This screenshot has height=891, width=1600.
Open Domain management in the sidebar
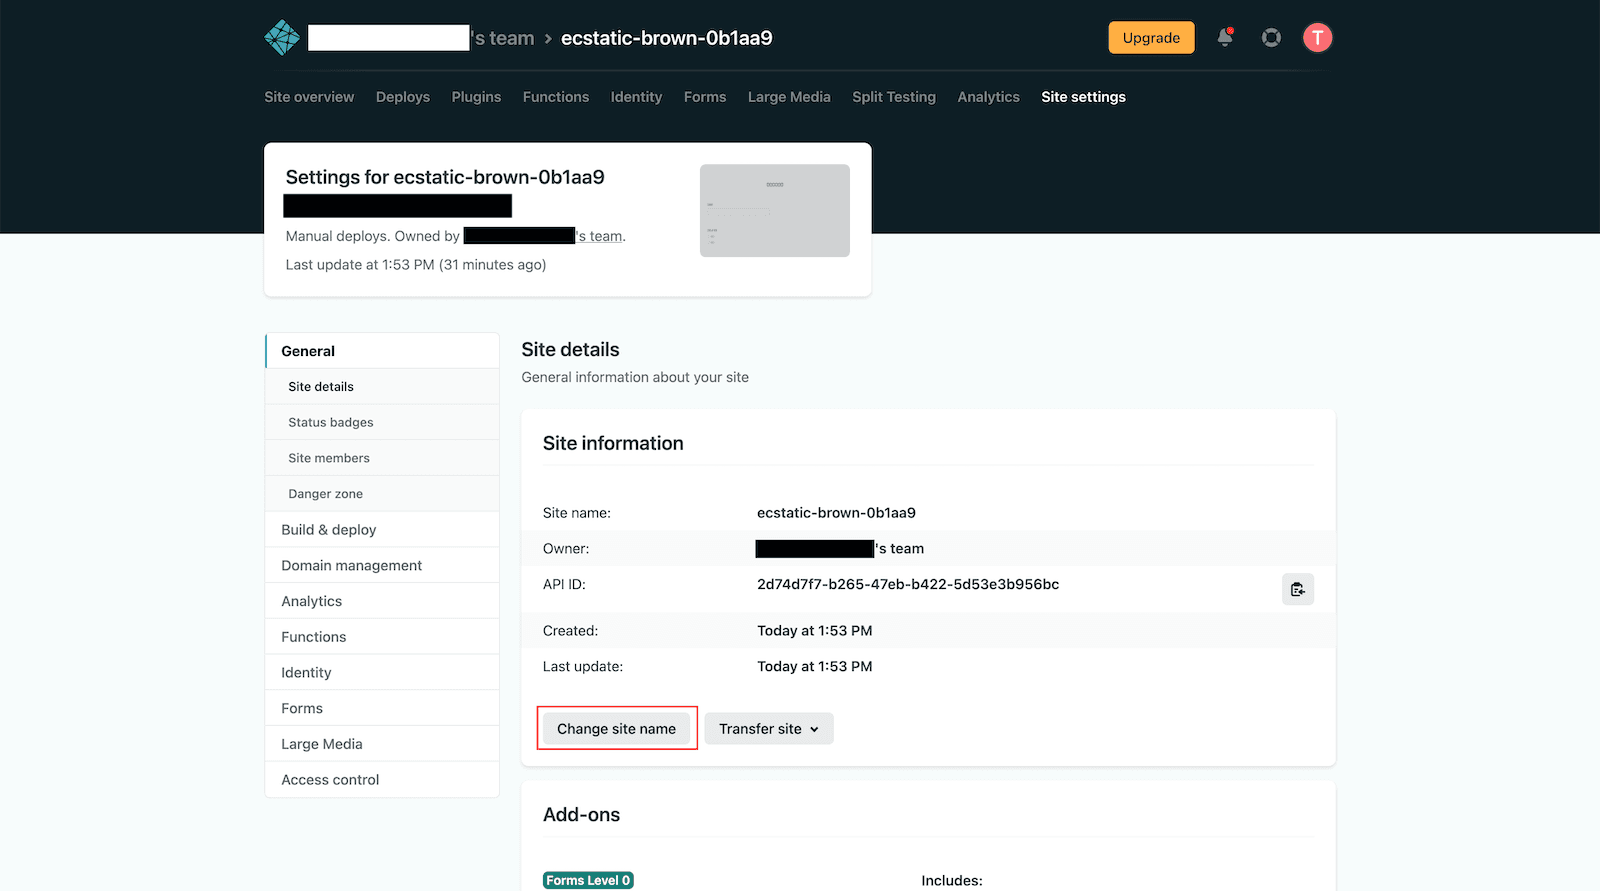[382, 565]
